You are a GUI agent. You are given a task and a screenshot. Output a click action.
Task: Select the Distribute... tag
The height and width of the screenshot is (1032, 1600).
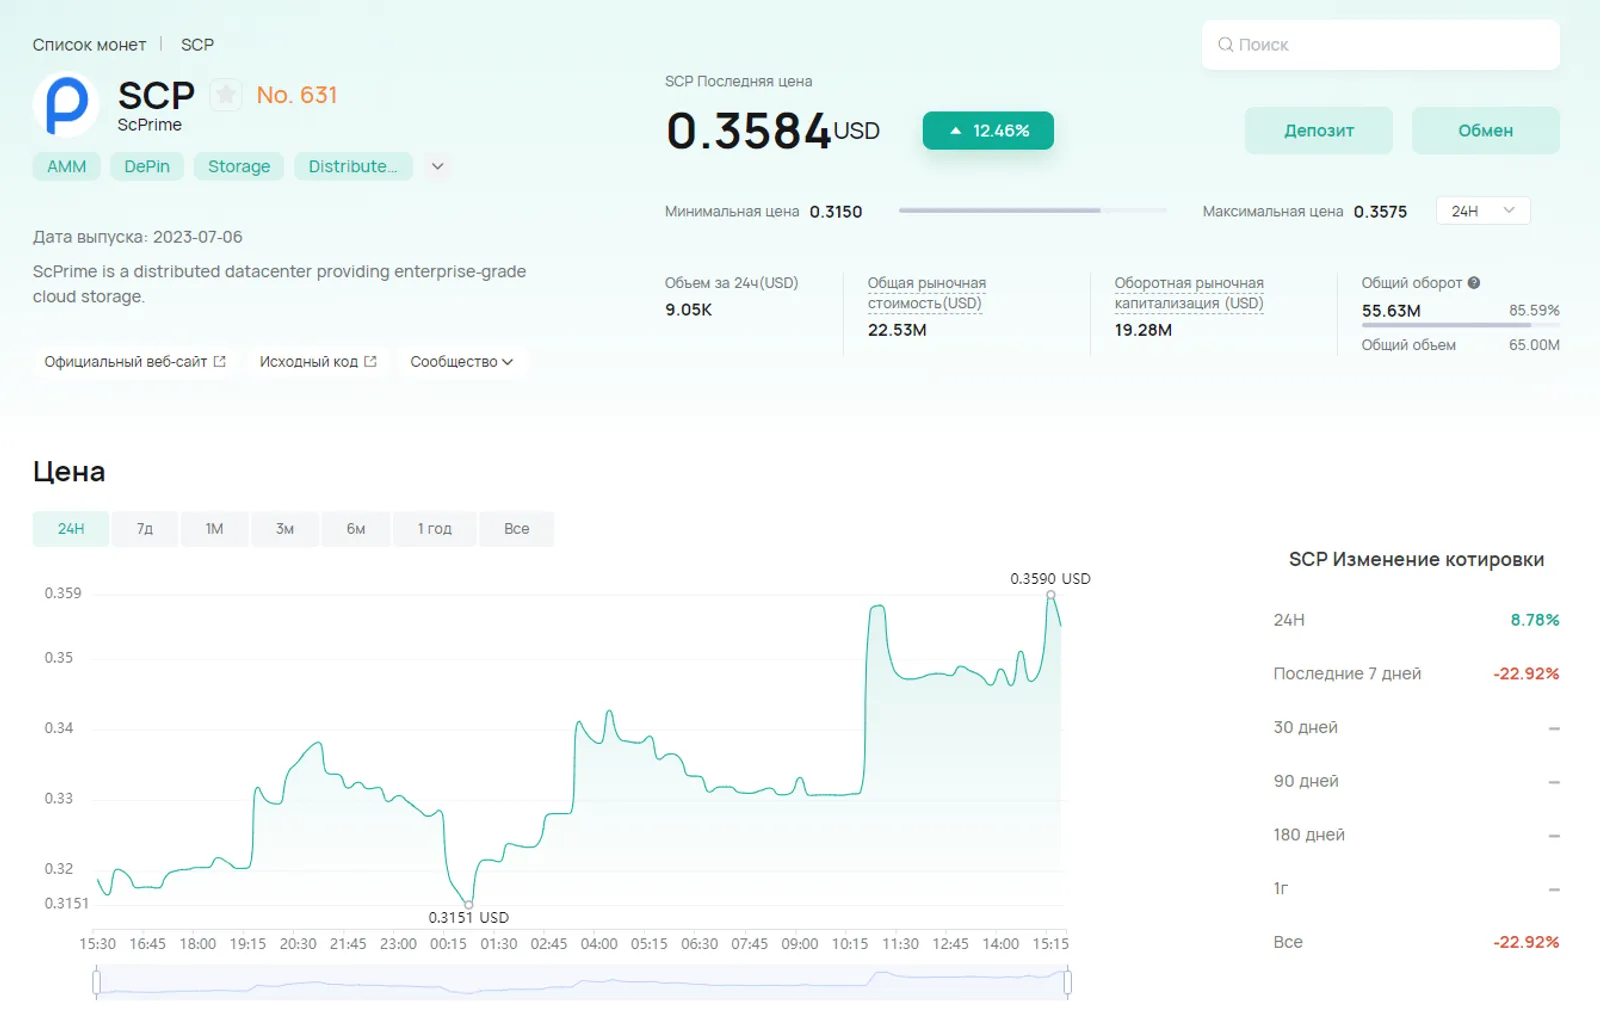pyautogui.click(x=353, y=166)
